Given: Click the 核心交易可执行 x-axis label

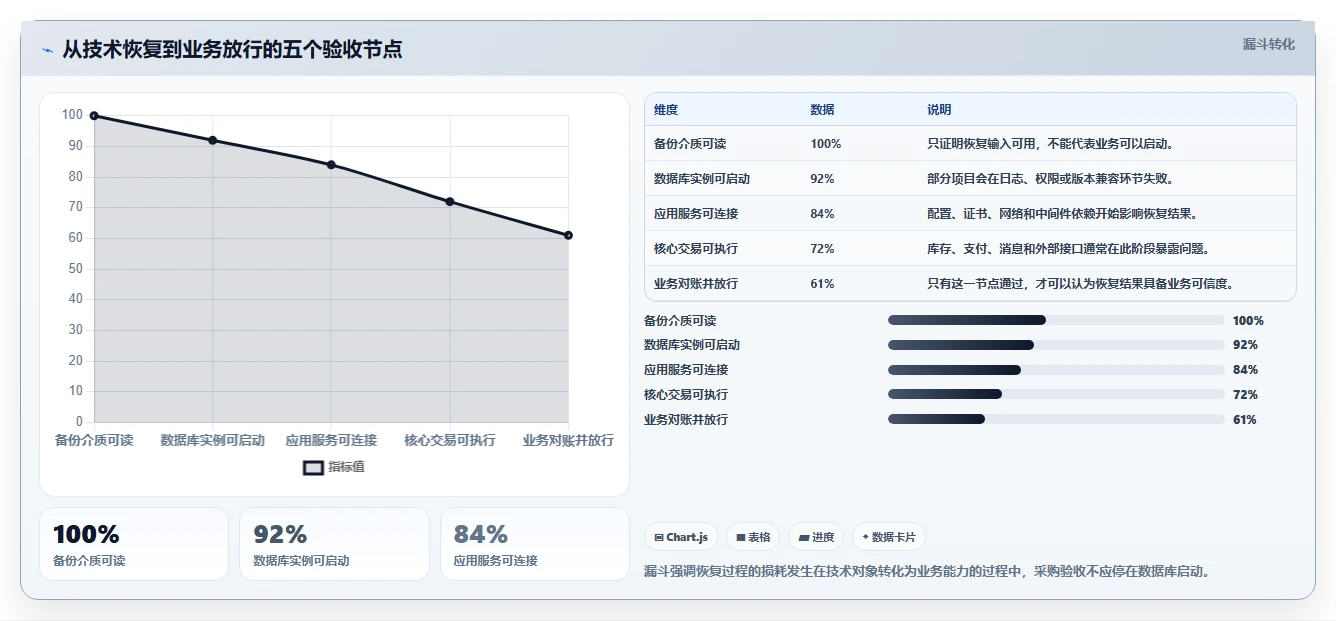Looking at the screenshot, I should tap(450, 440).
